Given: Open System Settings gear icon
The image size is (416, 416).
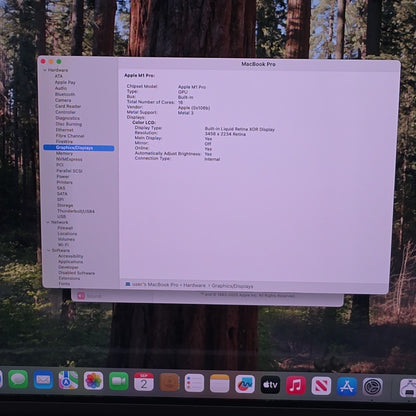Looking at the screenshot, I should click(x=372, y=387).
